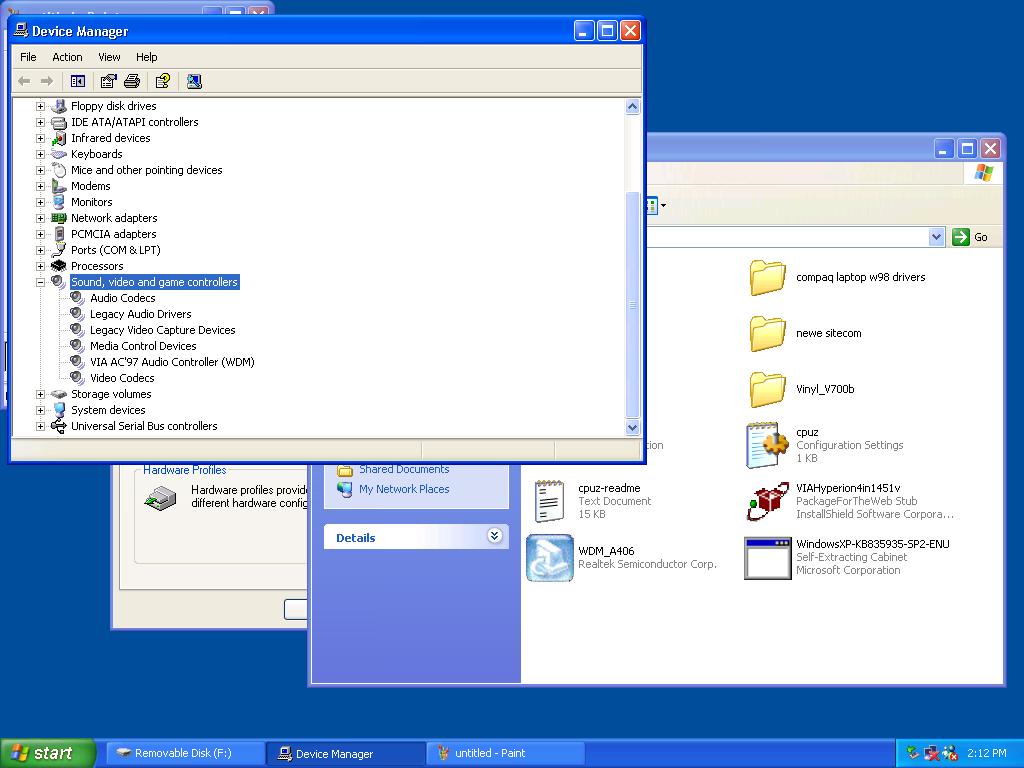Open Properties via the toolbar properties icon
This screenshot has height=768, width=1024.
pyautogui.click(x=108, y=81)
